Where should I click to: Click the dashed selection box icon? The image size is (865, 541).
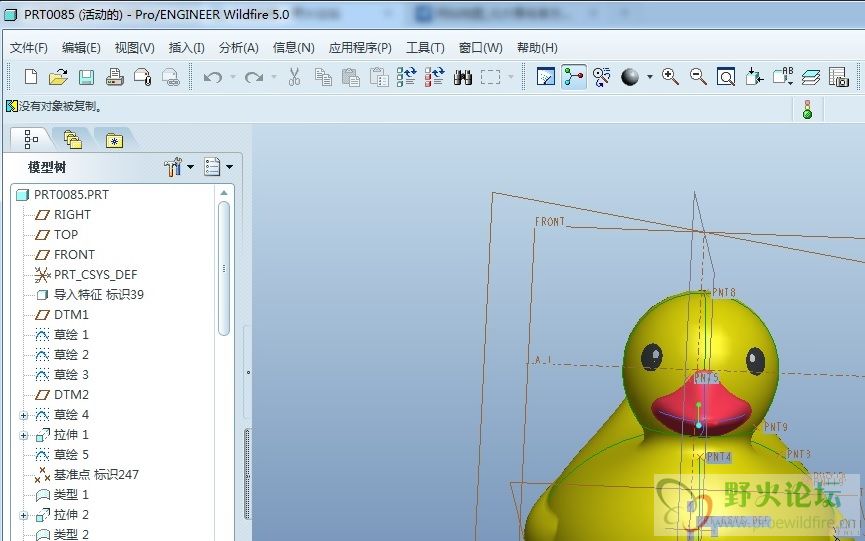490,77
